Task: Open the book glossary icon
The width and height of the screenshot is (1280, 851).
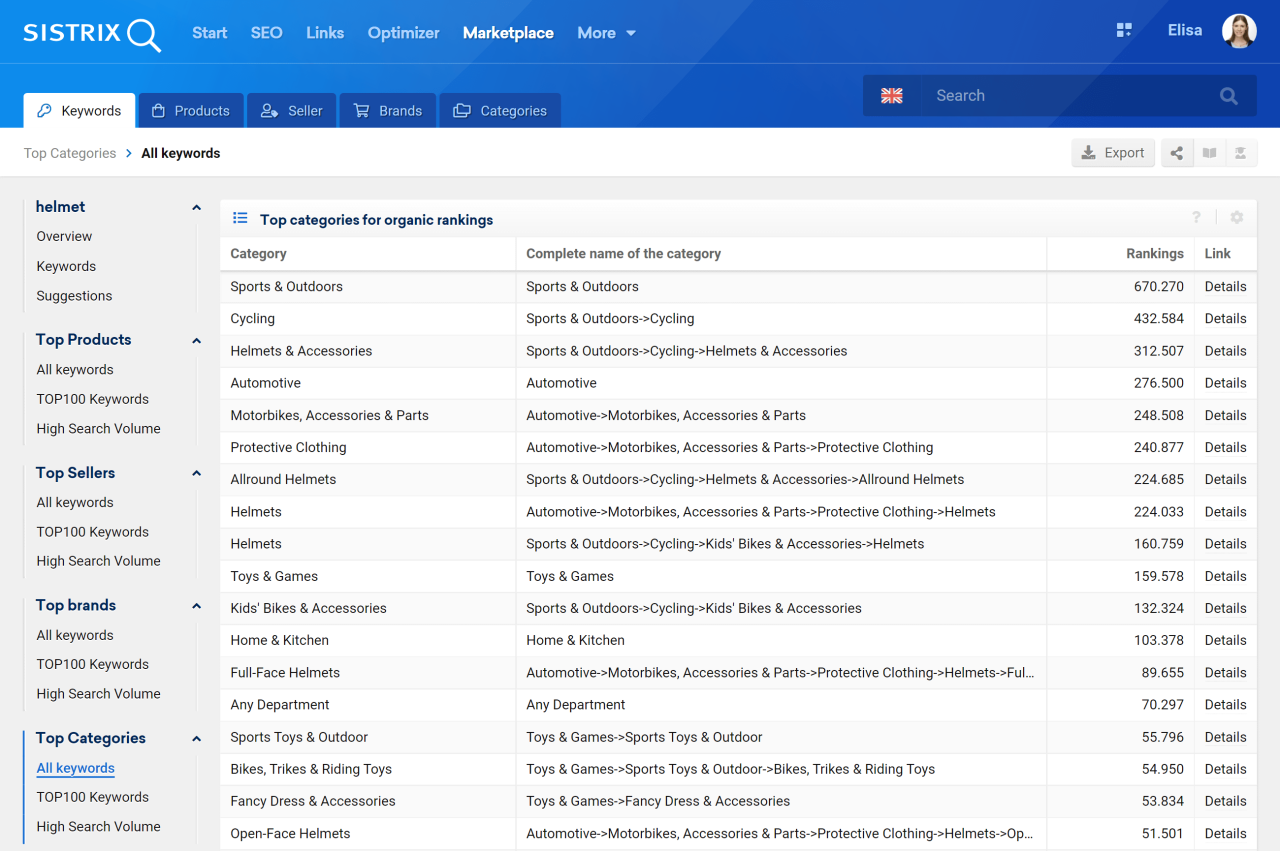Action: point(1209,152)
